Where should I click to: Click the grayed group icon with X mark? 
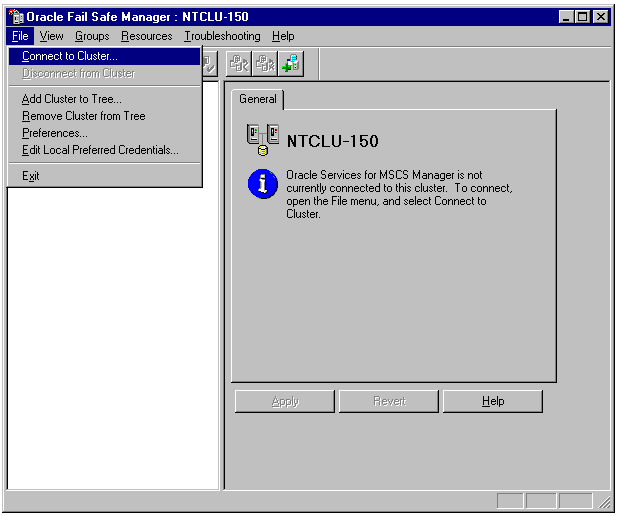coord(265,63)
